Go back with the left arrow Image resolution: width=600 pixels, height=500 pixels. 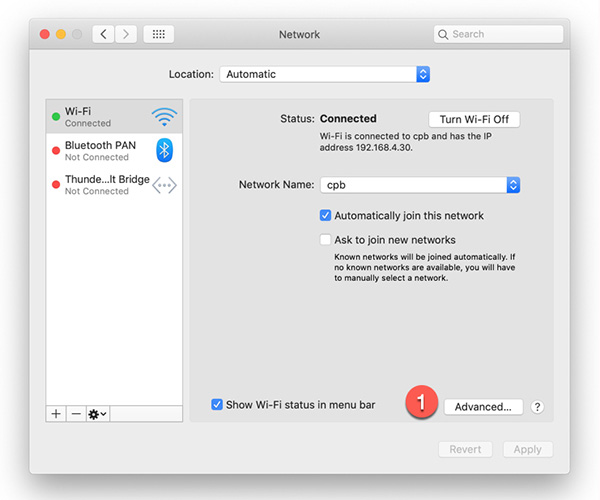(x=103, y=34)
